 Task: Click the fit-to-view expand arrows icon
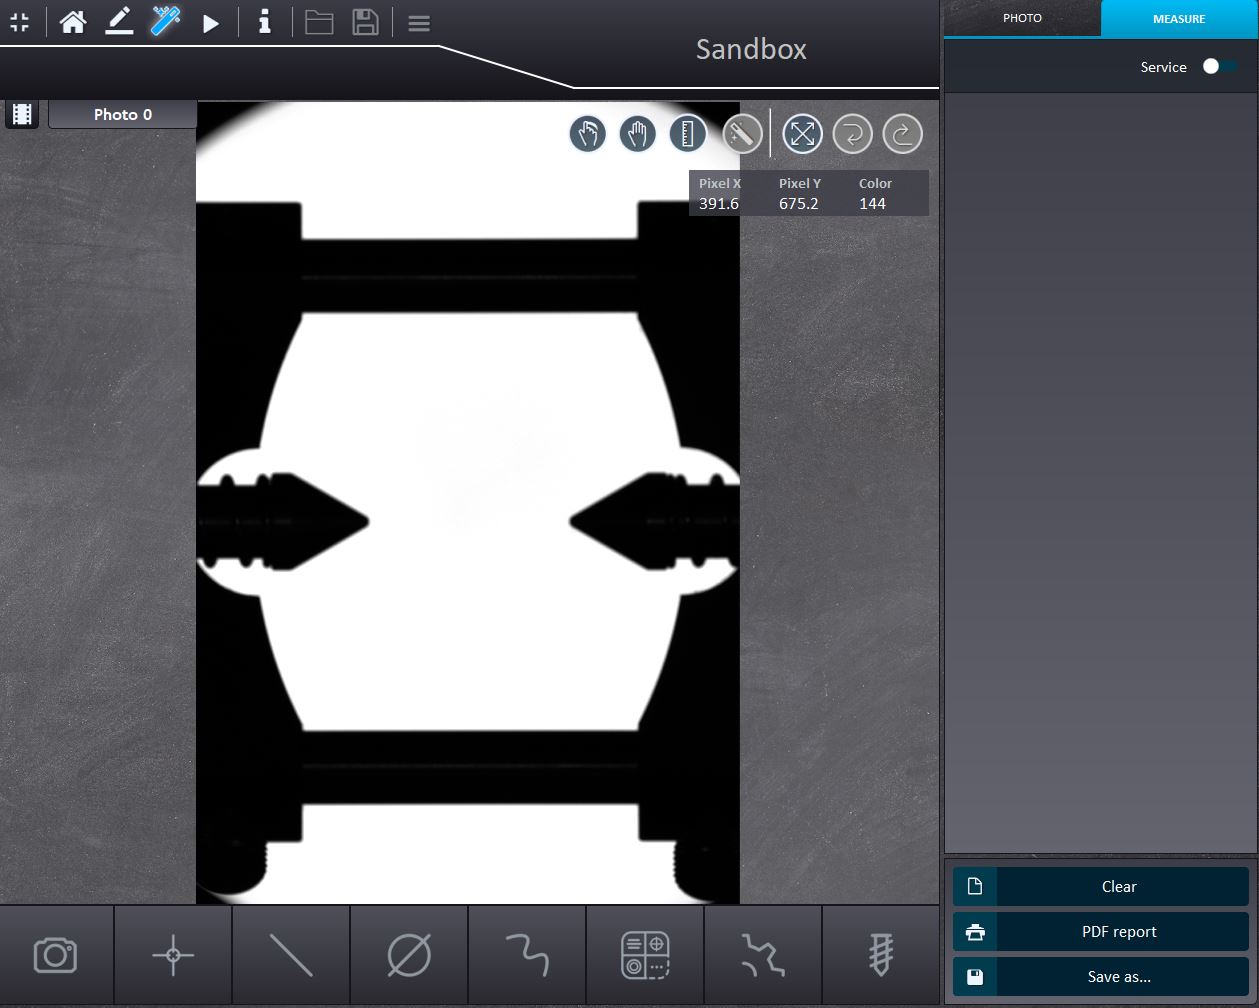(802, 134)
